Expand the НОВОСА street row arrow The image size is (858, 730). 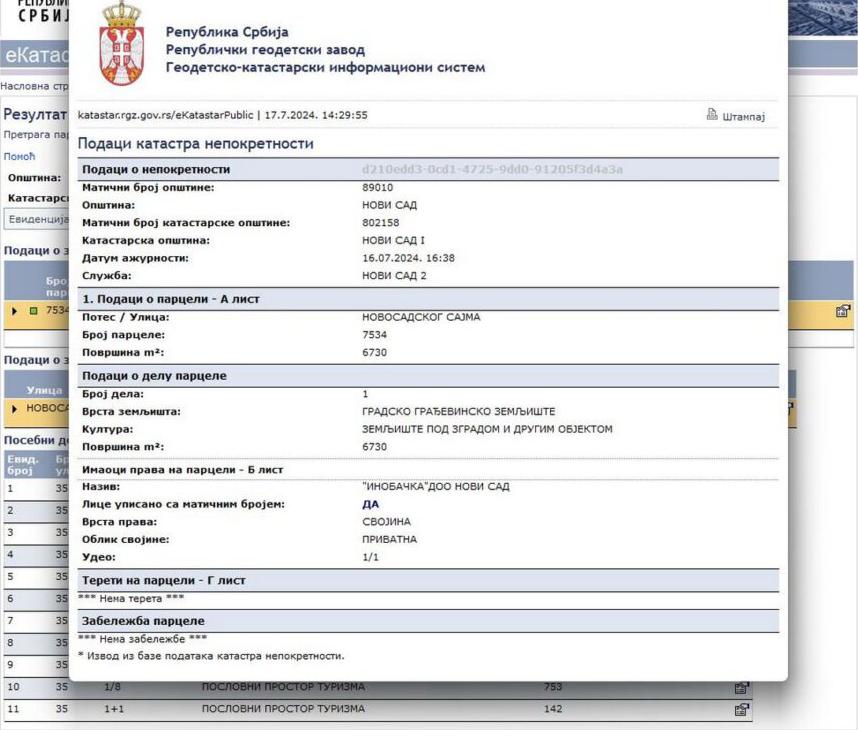[14, 409]
